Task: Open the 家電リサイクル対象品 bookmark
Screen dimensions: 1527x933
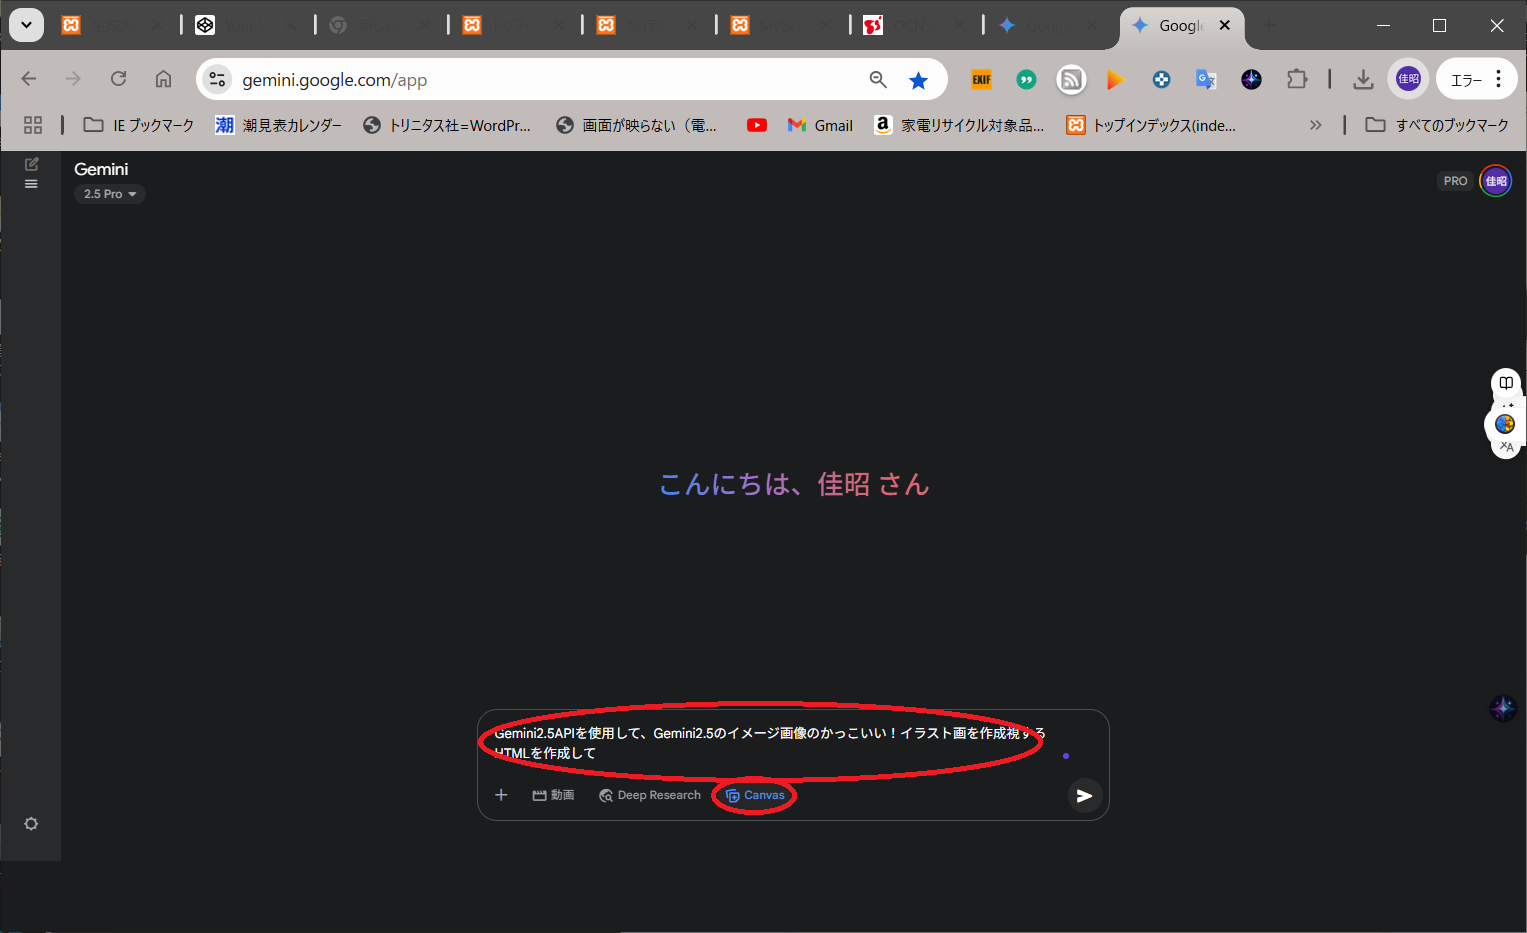Action: [x=959, y=125]
